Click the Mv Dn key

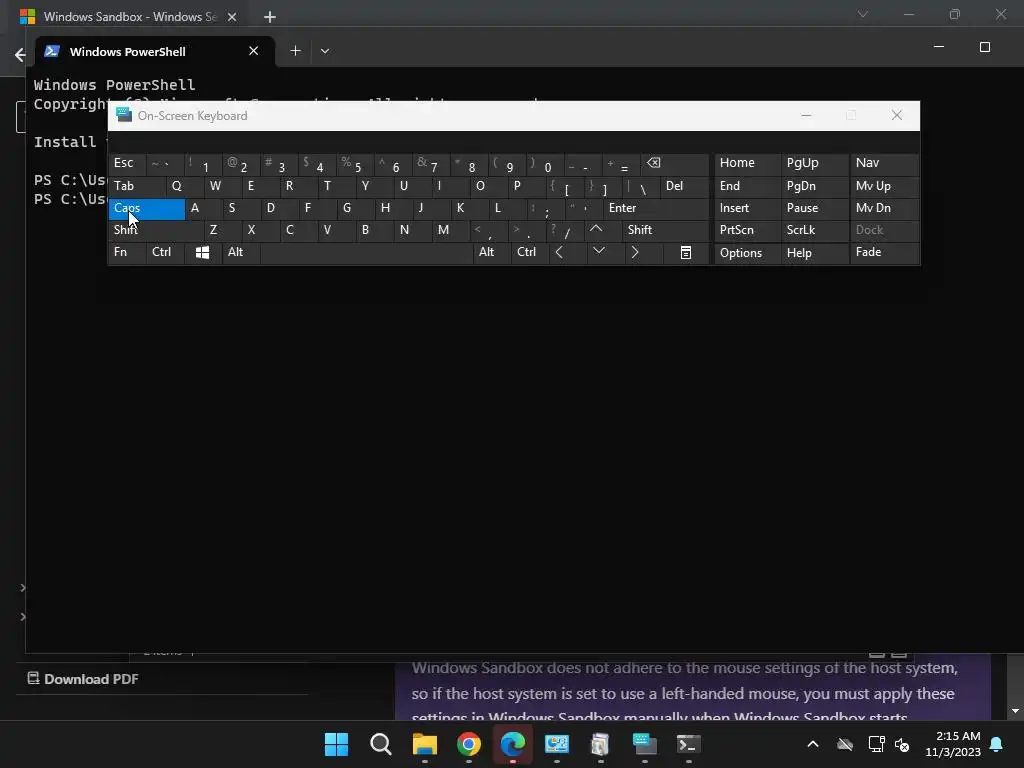[x=884, y=208]
